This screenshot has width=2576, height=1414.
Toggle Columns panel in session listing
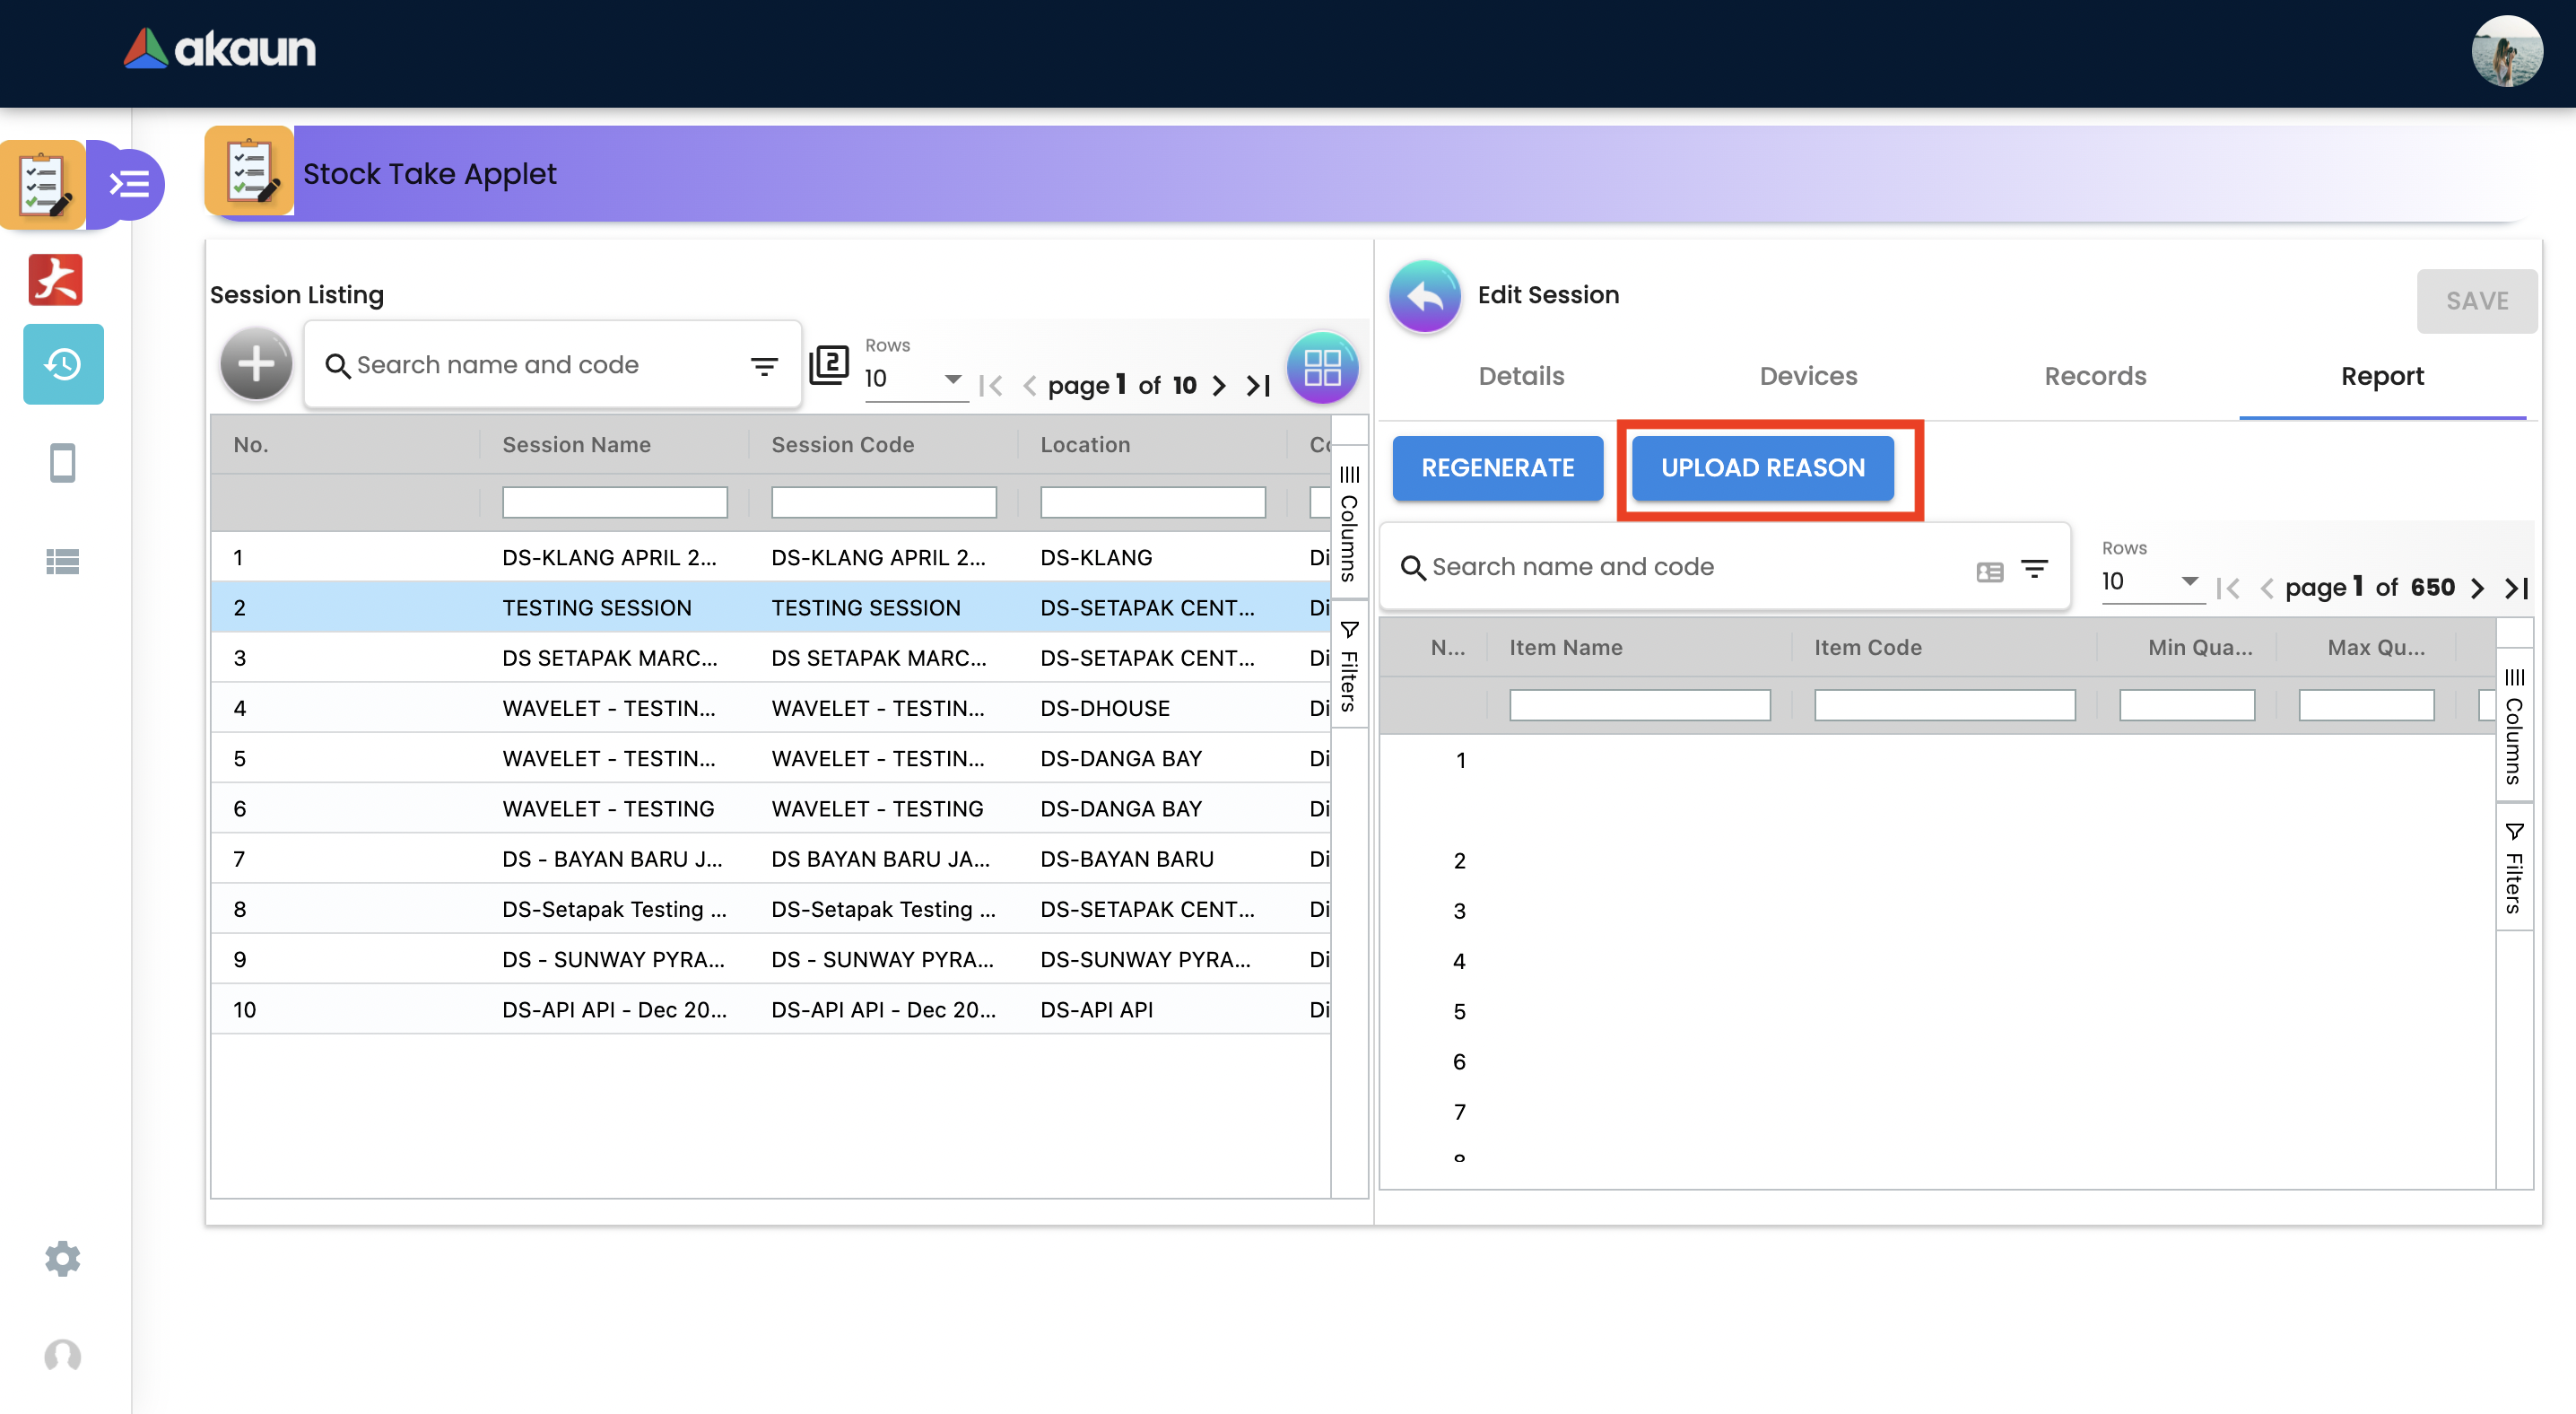point(1349,524)
